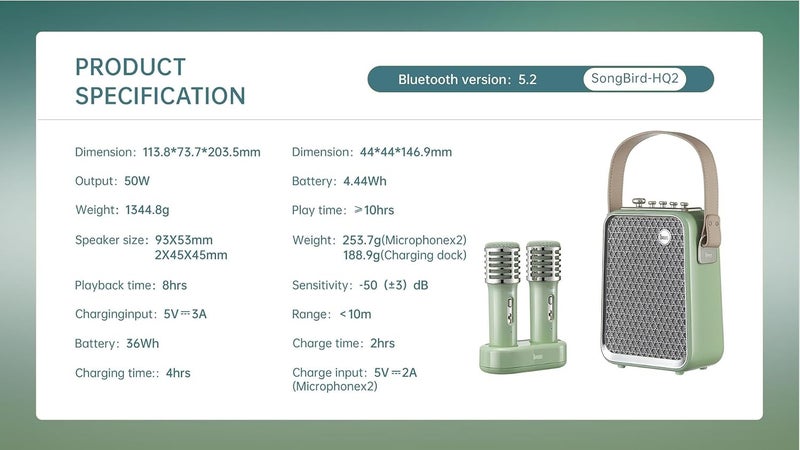Click the Range <10m specification

coord(332,314)
